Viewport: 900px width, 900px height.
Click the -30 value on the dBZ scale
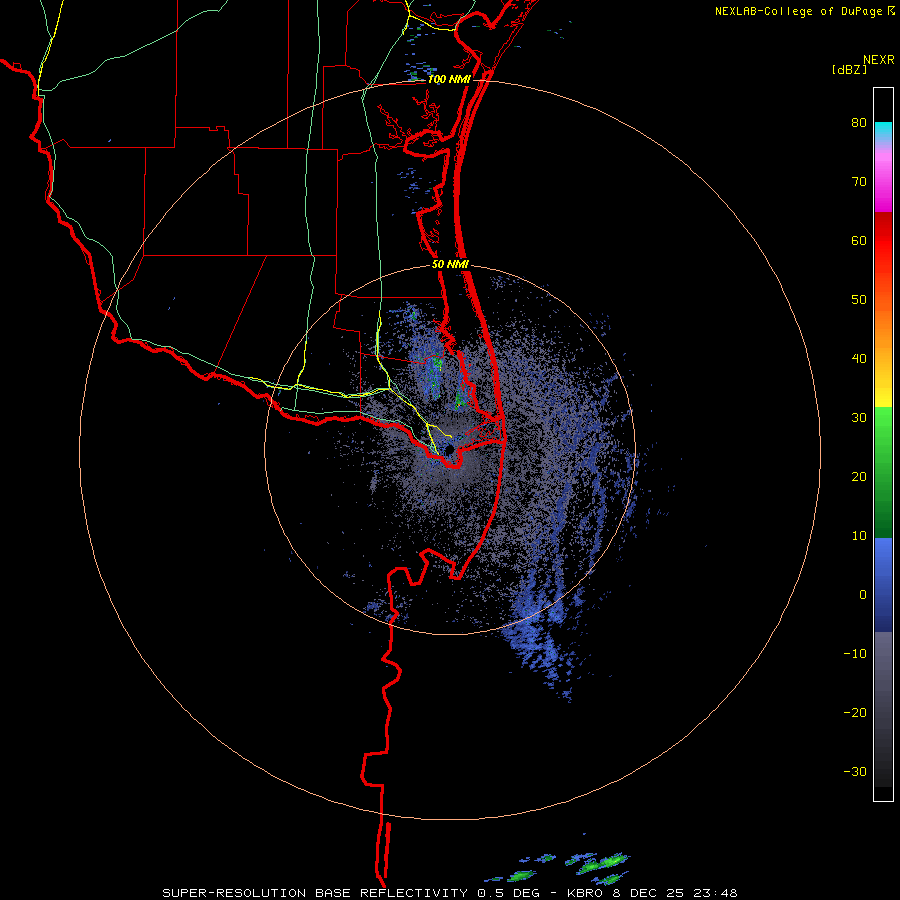855,771
